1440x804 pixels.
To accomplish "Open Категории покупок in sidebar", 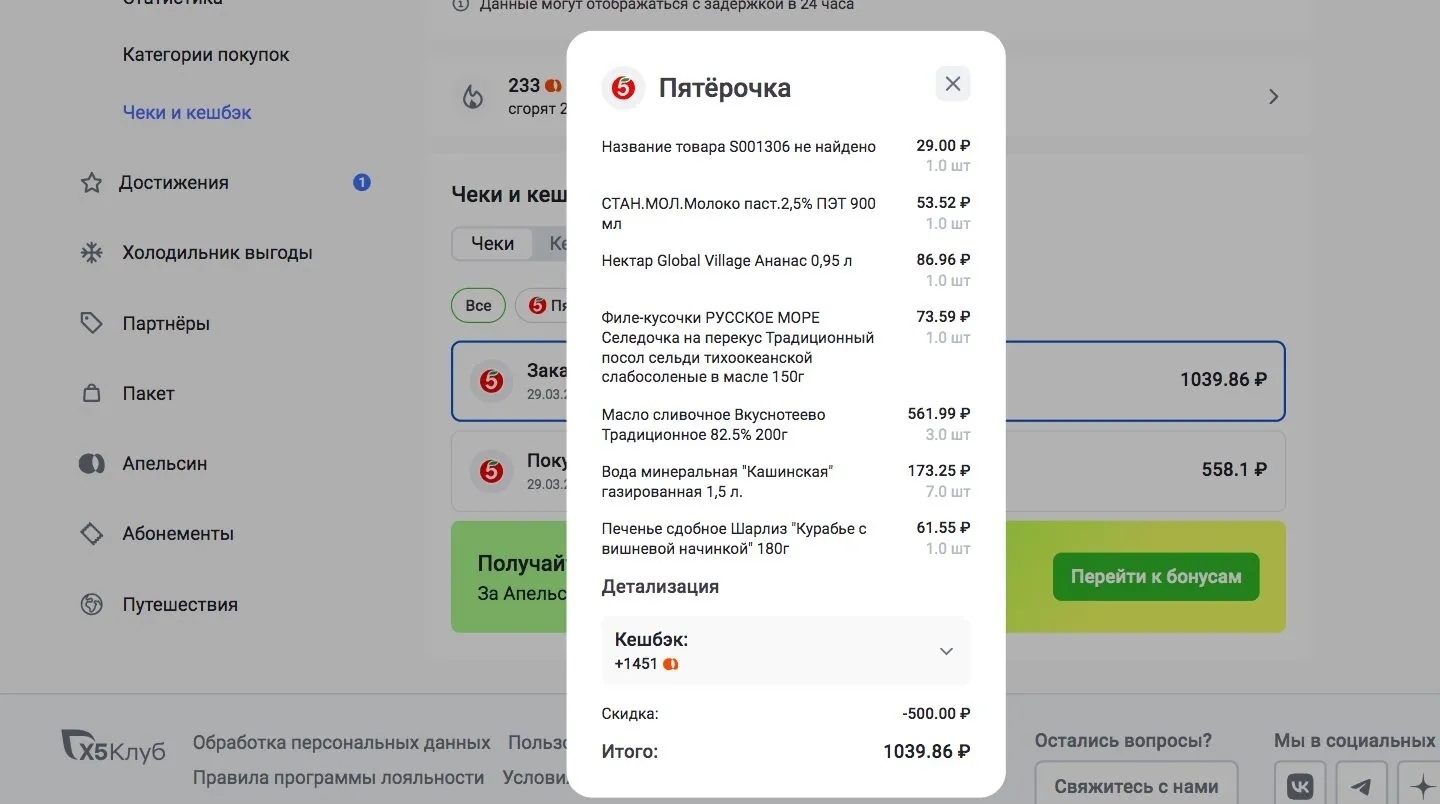I will click(x=206, y=55).
